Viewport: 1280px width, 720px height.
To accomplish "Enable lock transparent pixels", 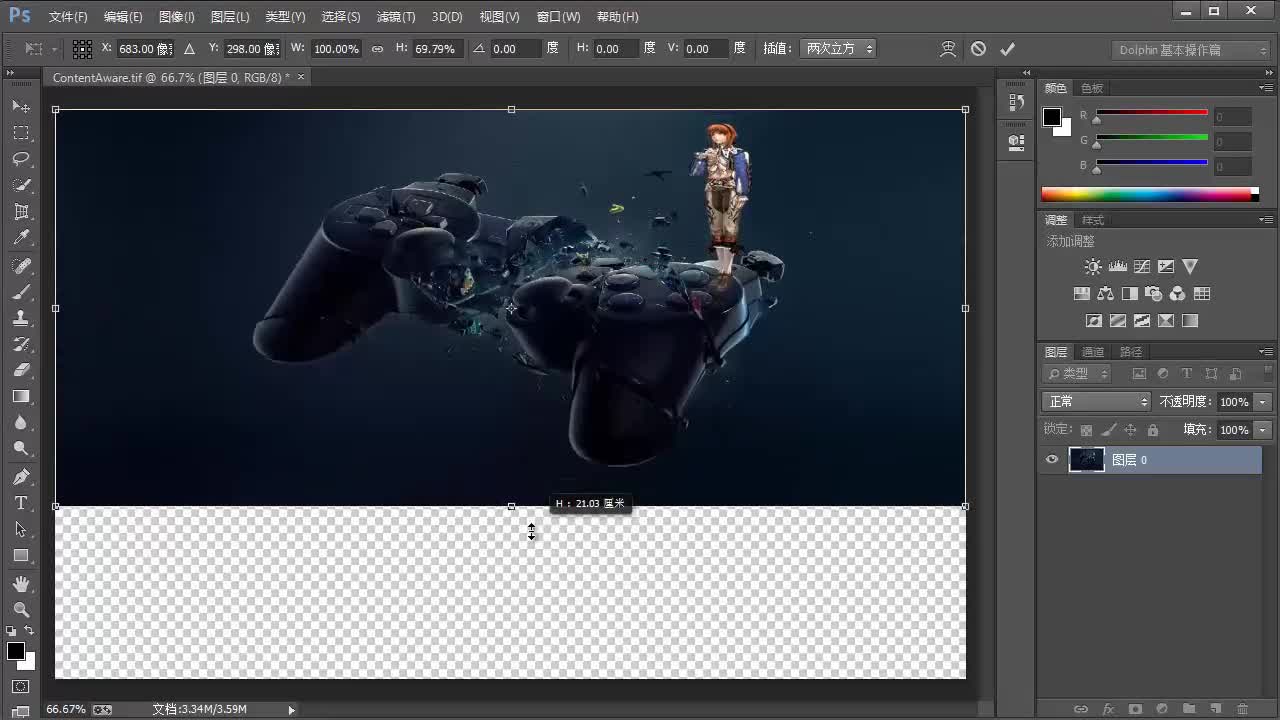I will point(1086,429).
